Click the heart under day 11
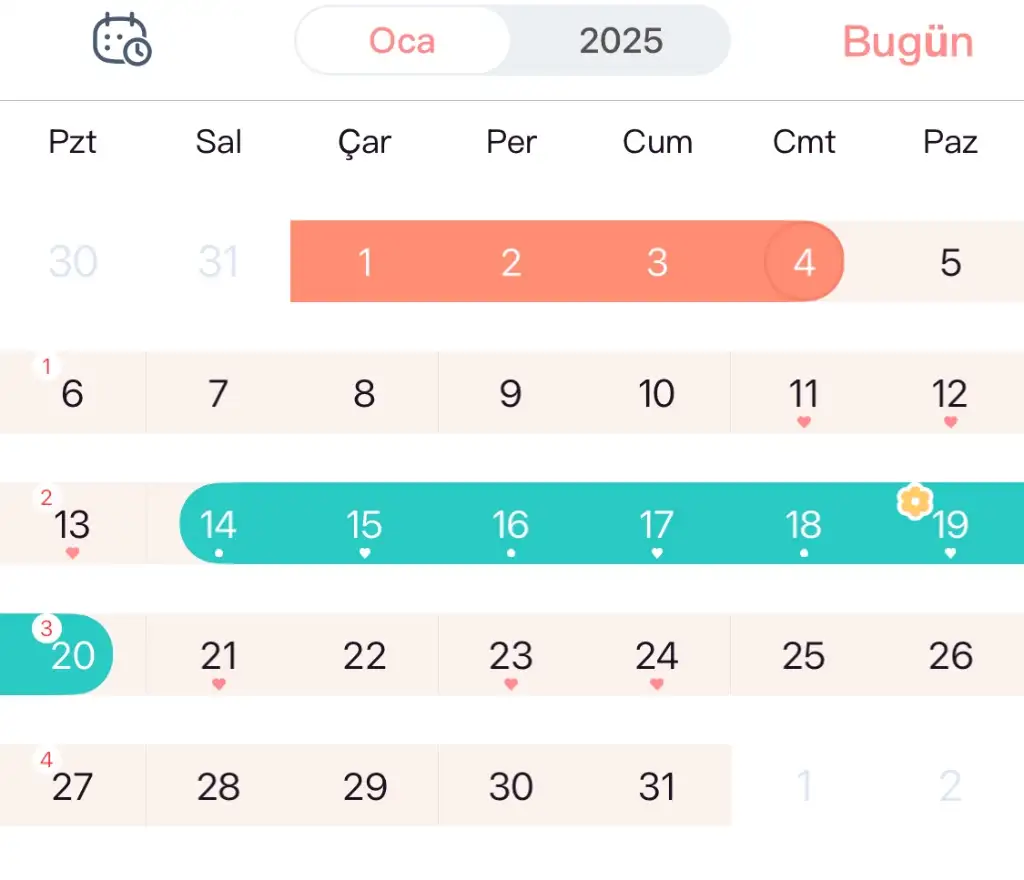This screenshot has height=880, width=1024. pos(804,422)
